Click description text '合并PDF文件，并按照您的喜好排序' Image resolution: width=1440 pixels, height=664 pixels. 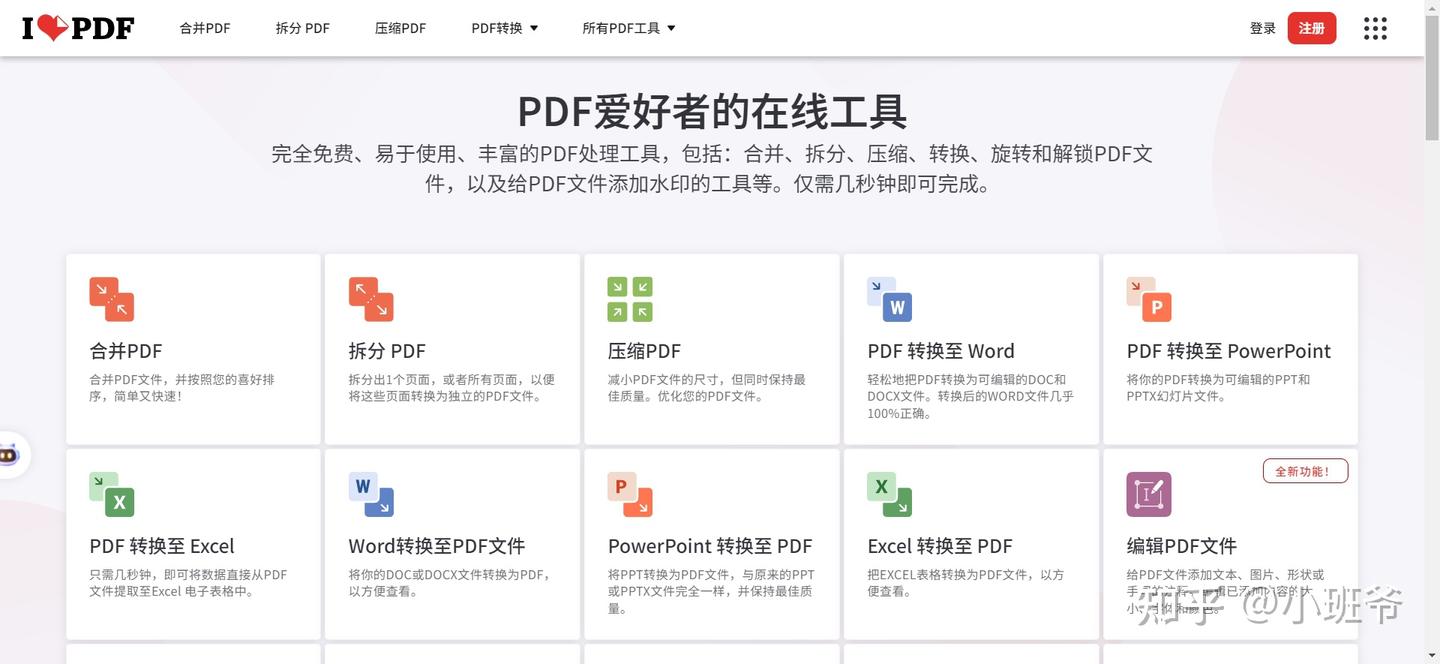tap(182, 388)
